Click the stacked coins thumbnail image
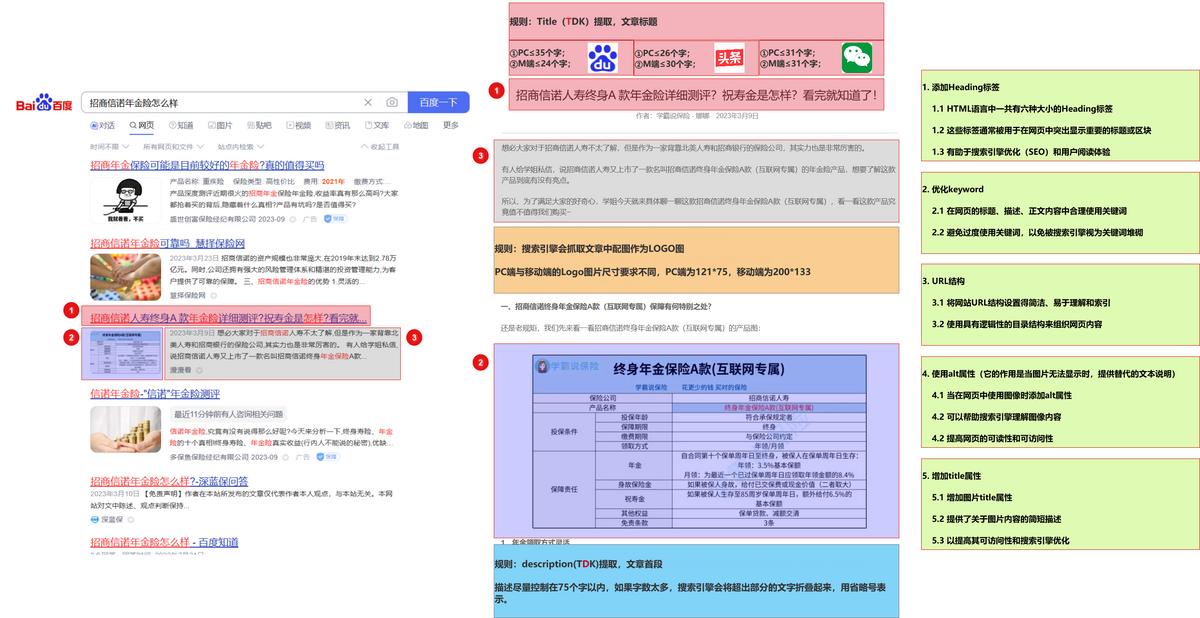The width and height of the screenshot is (1200, 618). [x=125, y=429]
